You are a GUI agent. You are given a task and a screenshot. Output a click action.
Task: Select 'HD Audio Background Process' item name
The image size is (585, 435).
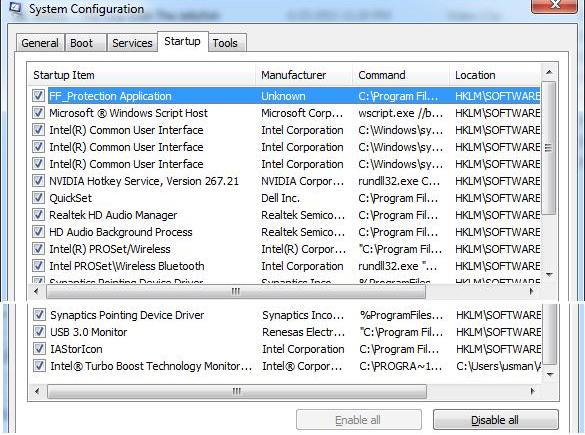[x=121, y=232]
